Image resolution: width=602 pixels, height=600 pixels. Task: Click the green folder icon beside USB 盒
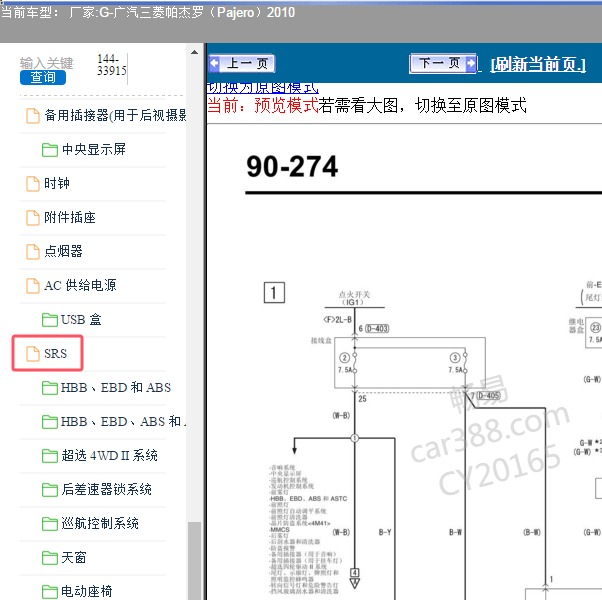[50, 320]
